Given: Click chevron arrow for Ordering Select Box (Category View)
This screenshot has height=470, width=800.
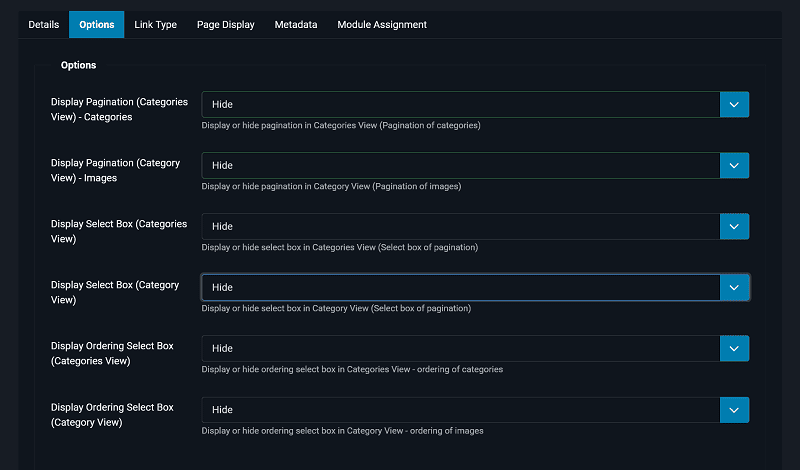Looking at the screenshot, I should coord(734,409).
